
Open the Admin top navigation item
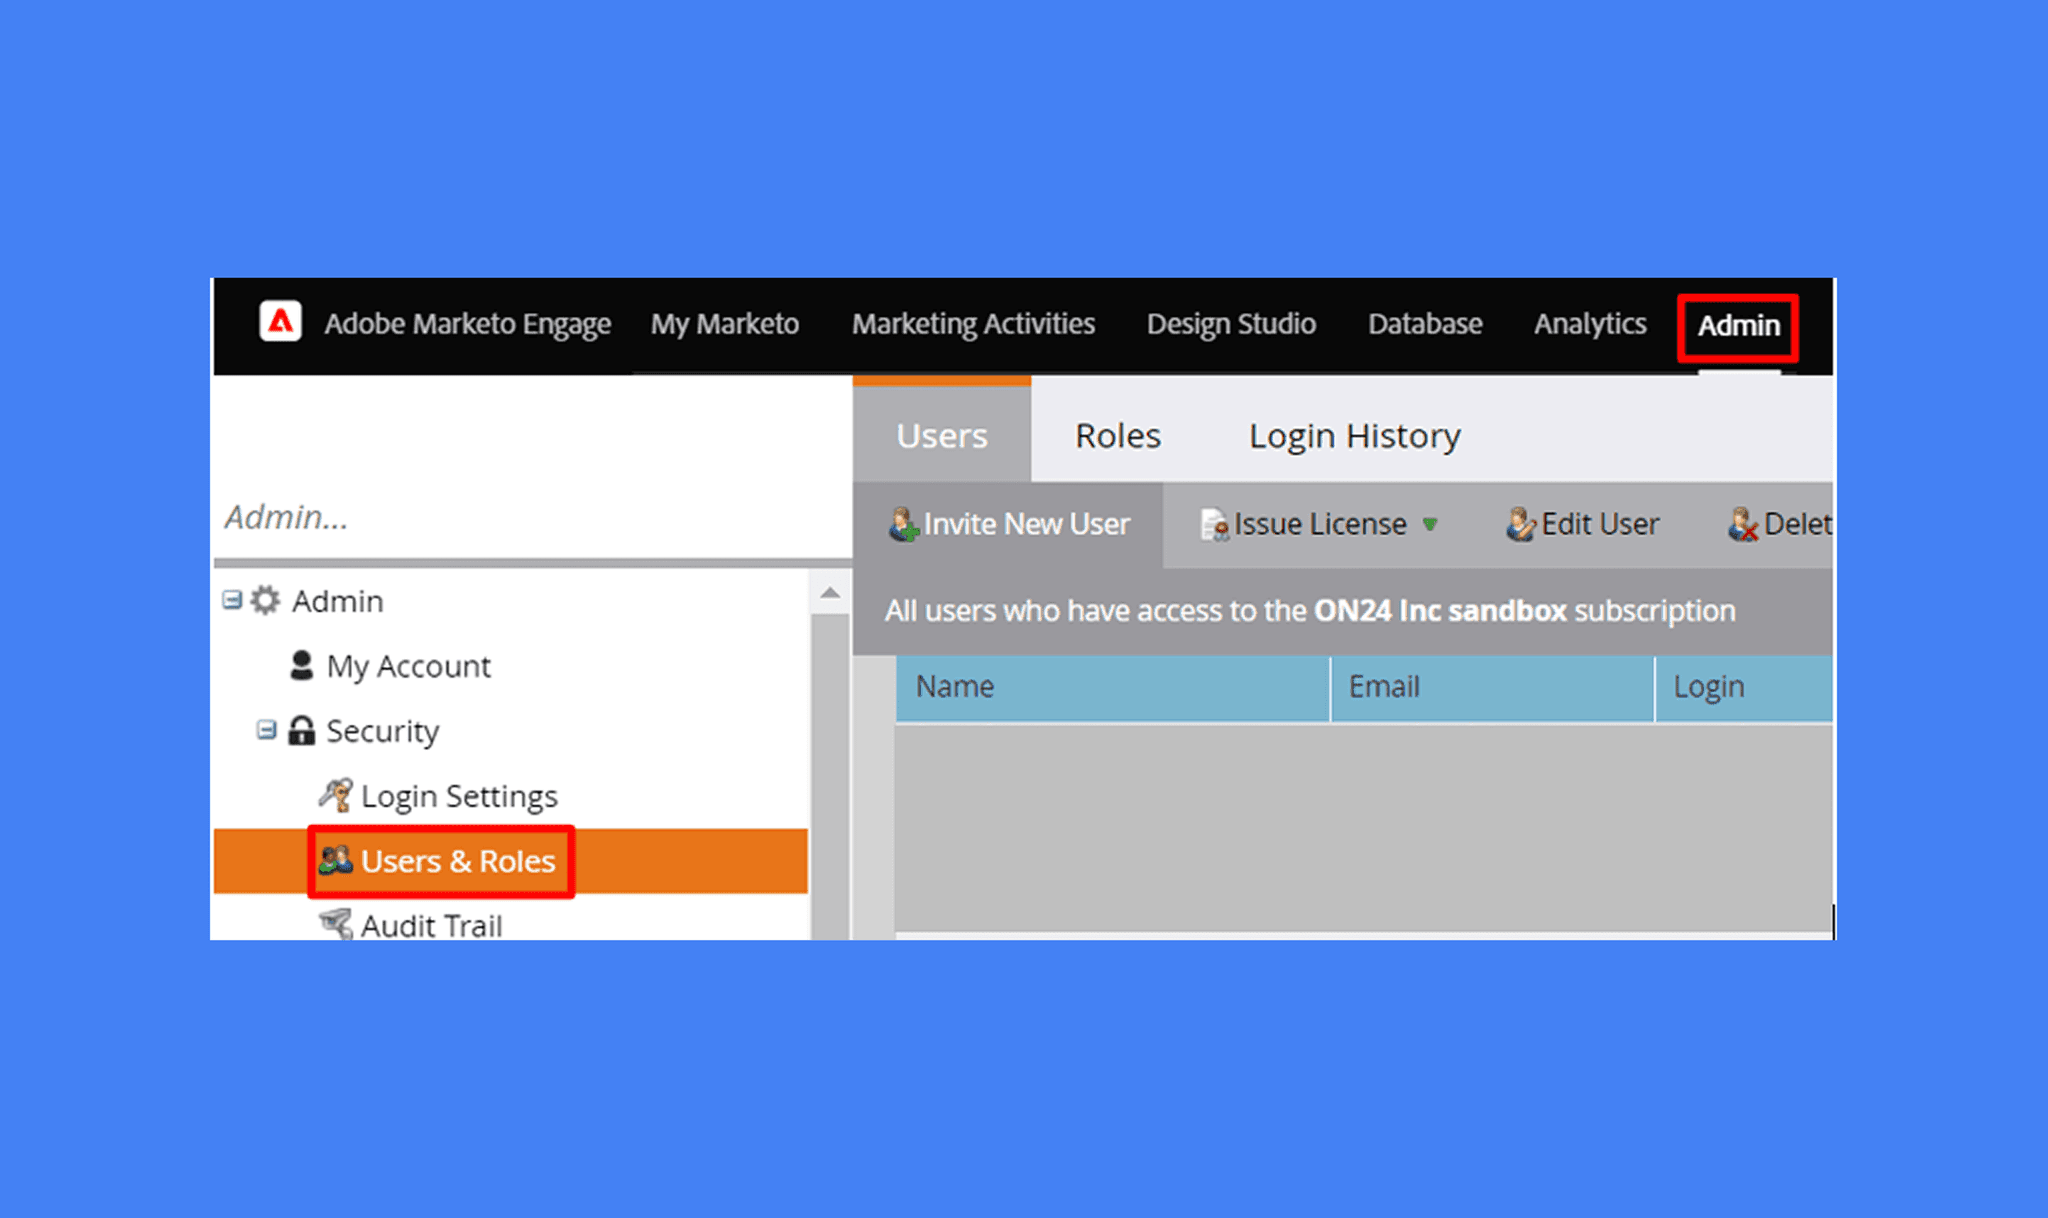click(1738, 326)
